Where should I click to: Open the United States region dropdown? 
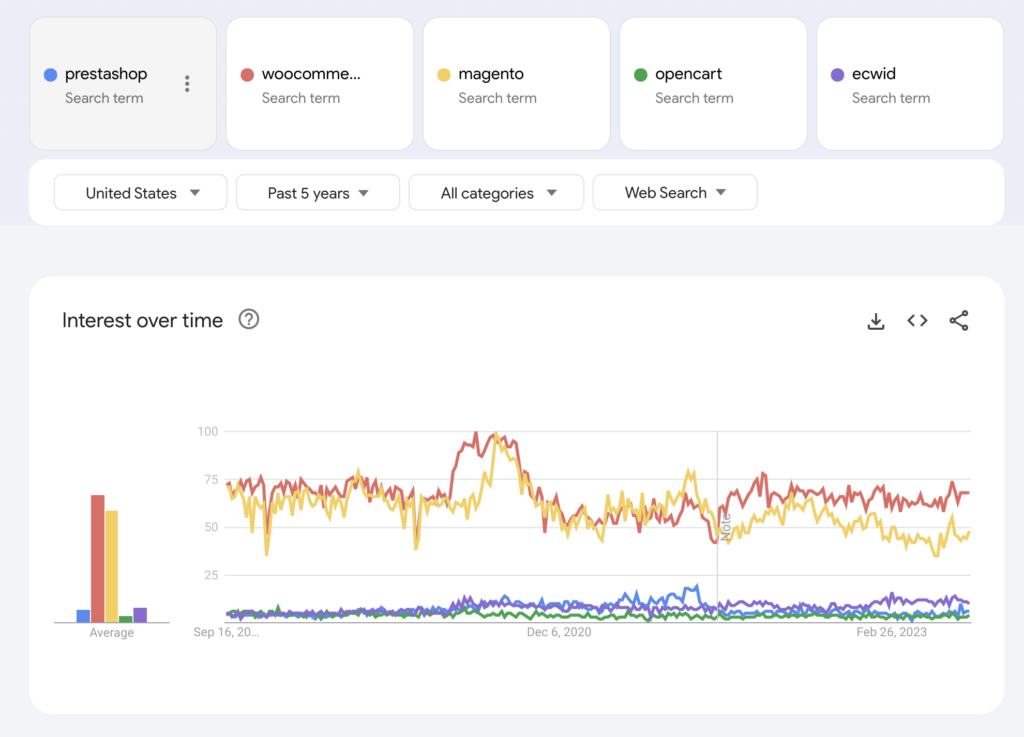140,193
